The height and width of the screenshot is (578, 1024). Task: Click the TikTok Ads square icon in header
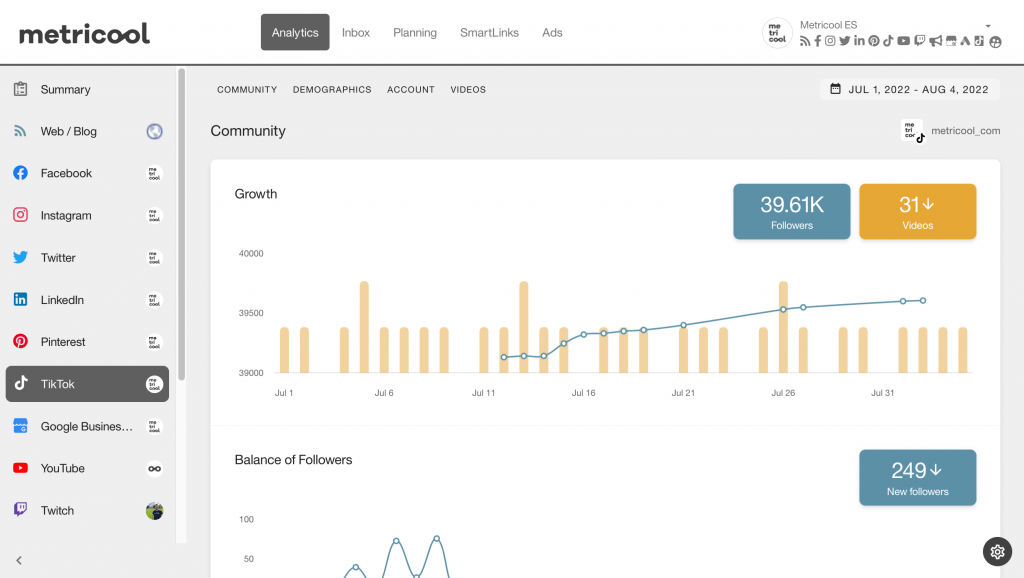[979, 40]
